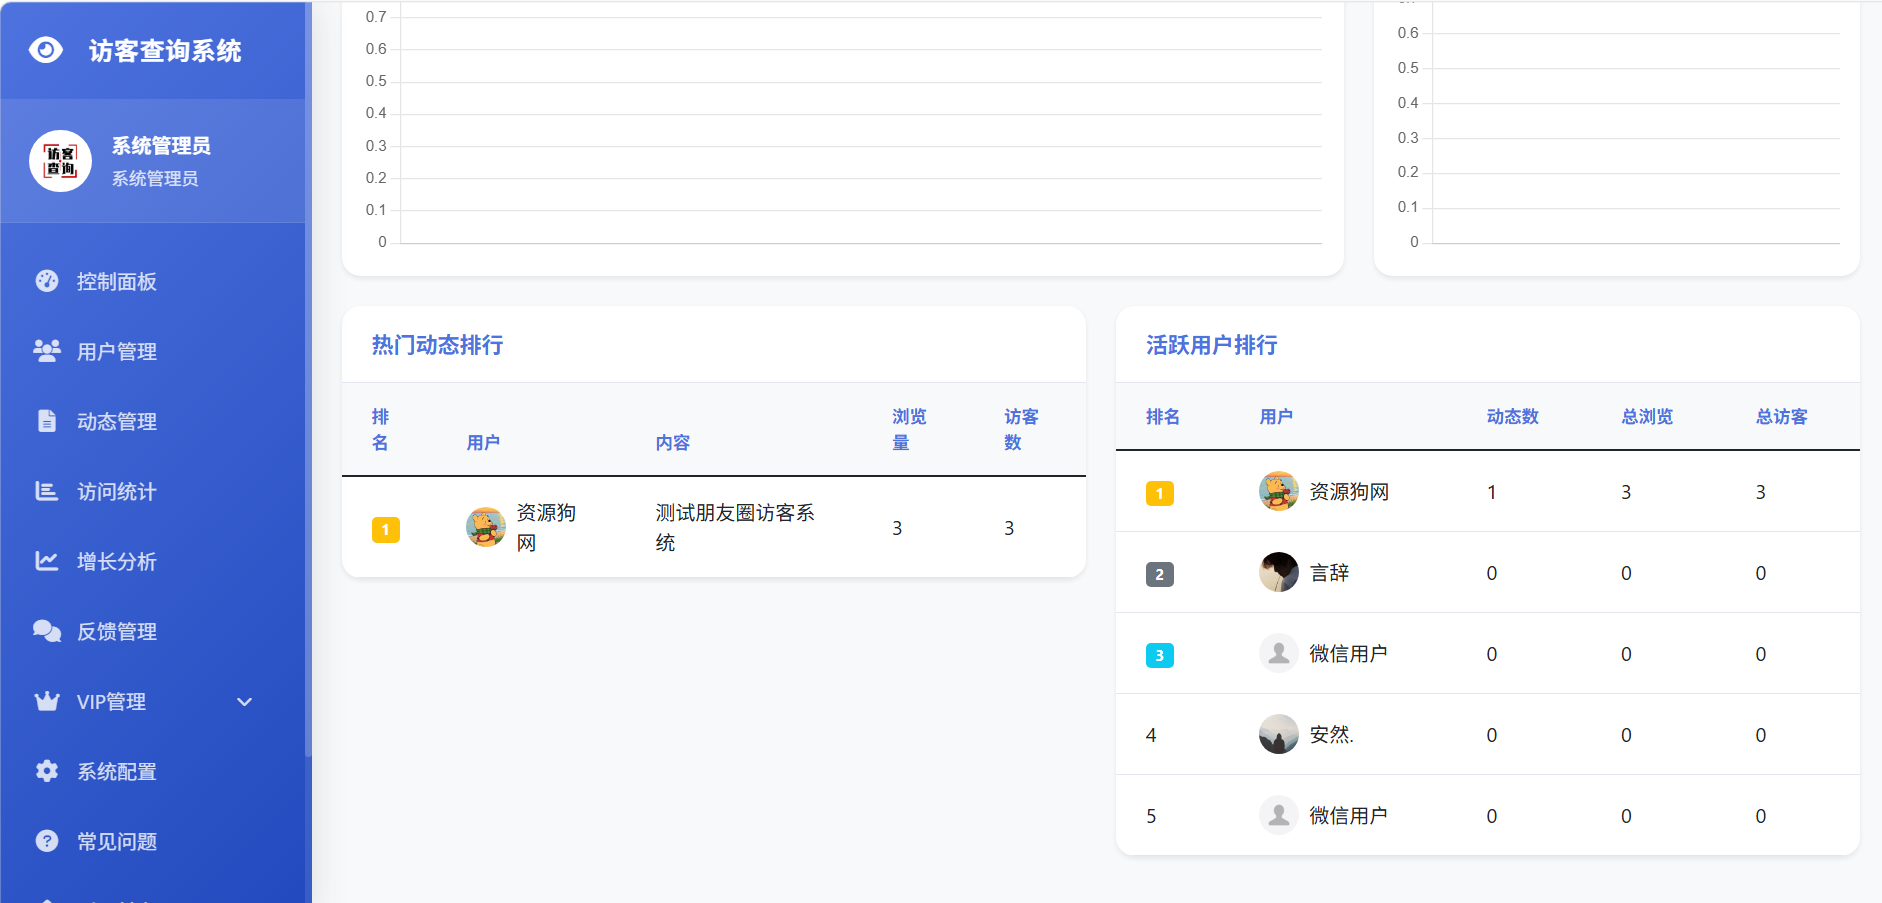Click the rank 1 badge in 热门动态排行
Screen dimensions: 1882x903
pyautogui.click(x=386, y=529)
